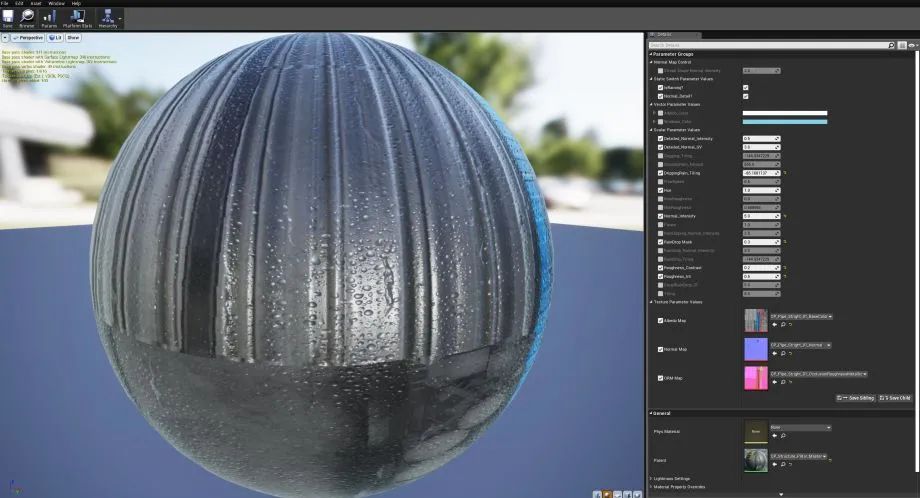Collapse Texture Parameter Values group
This screenshot has height=498, width=920.
coord(651,302)
